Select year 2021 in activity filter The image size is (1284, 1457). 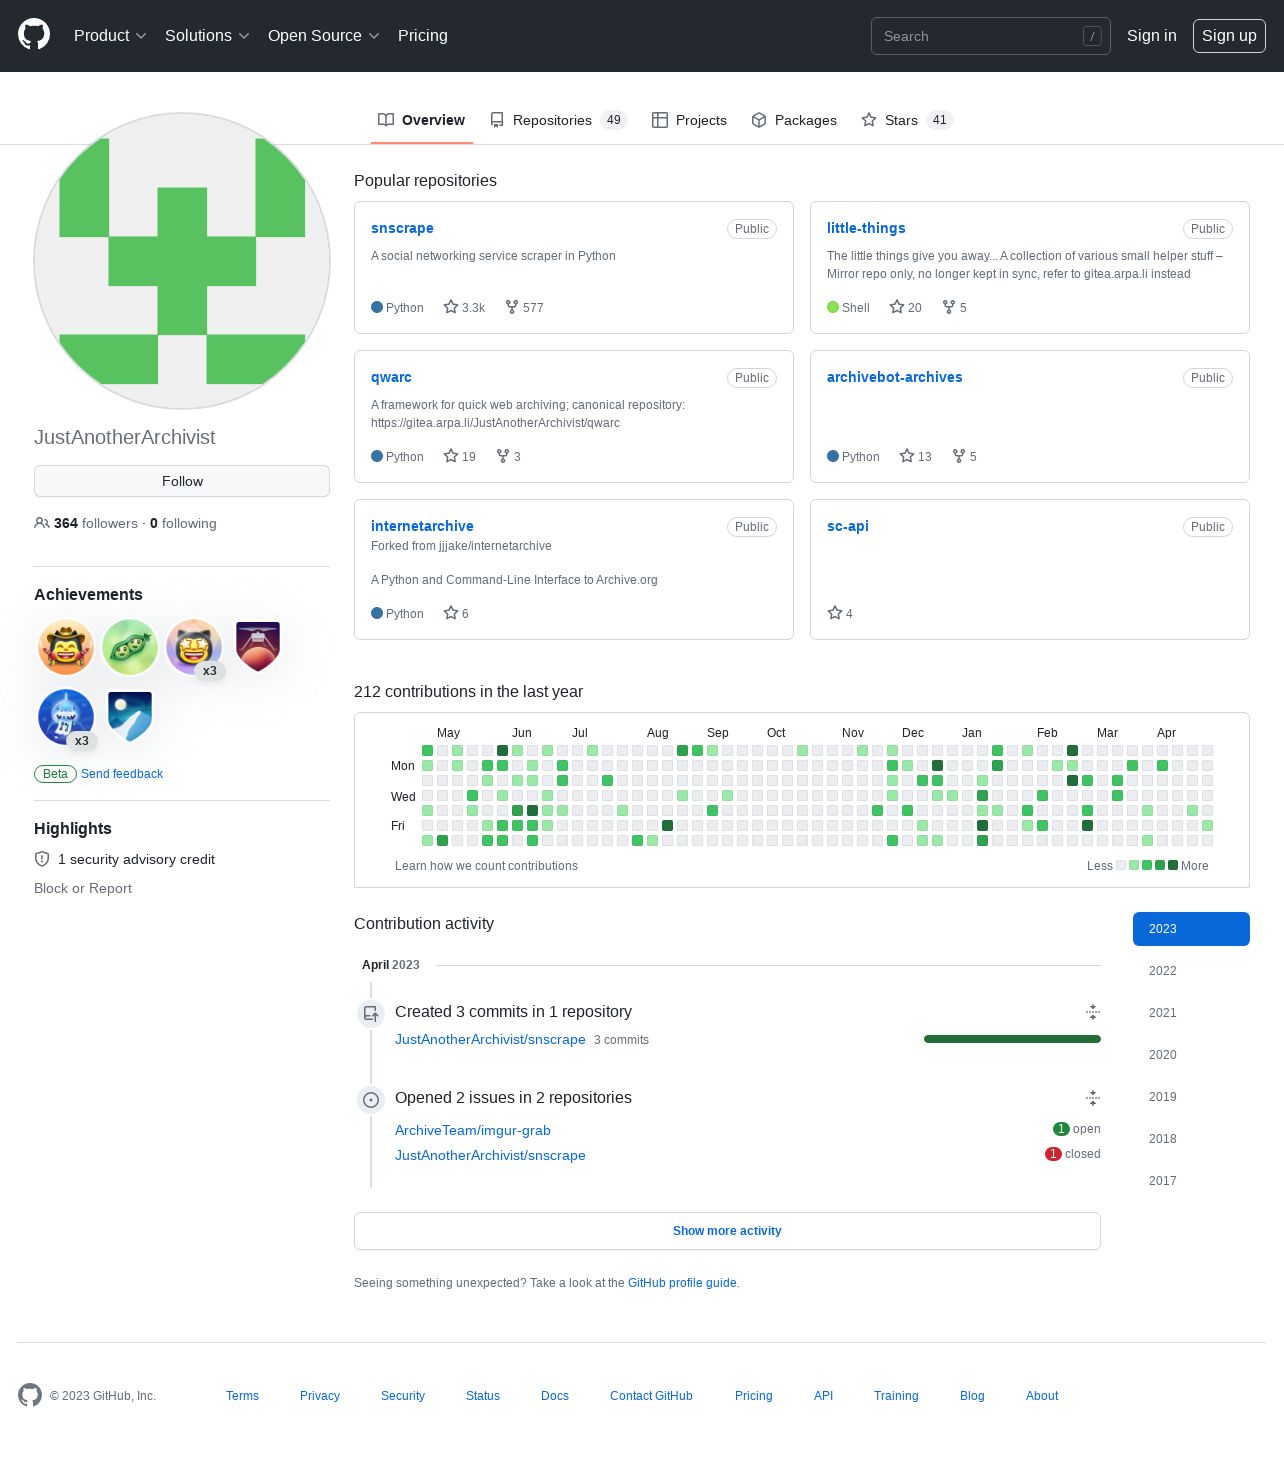[x=1191, y=1013]
